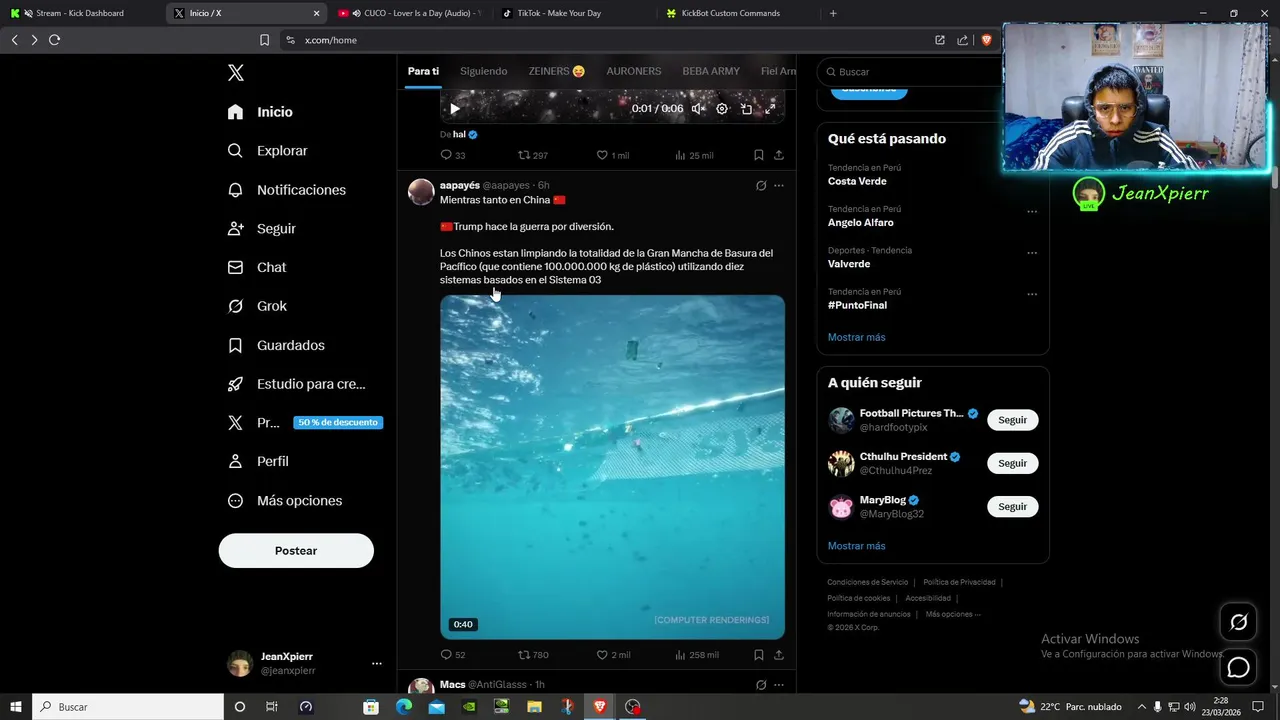
Task: Open Microsoft Edge from taskbar
Action: click(x=403, y=707)
